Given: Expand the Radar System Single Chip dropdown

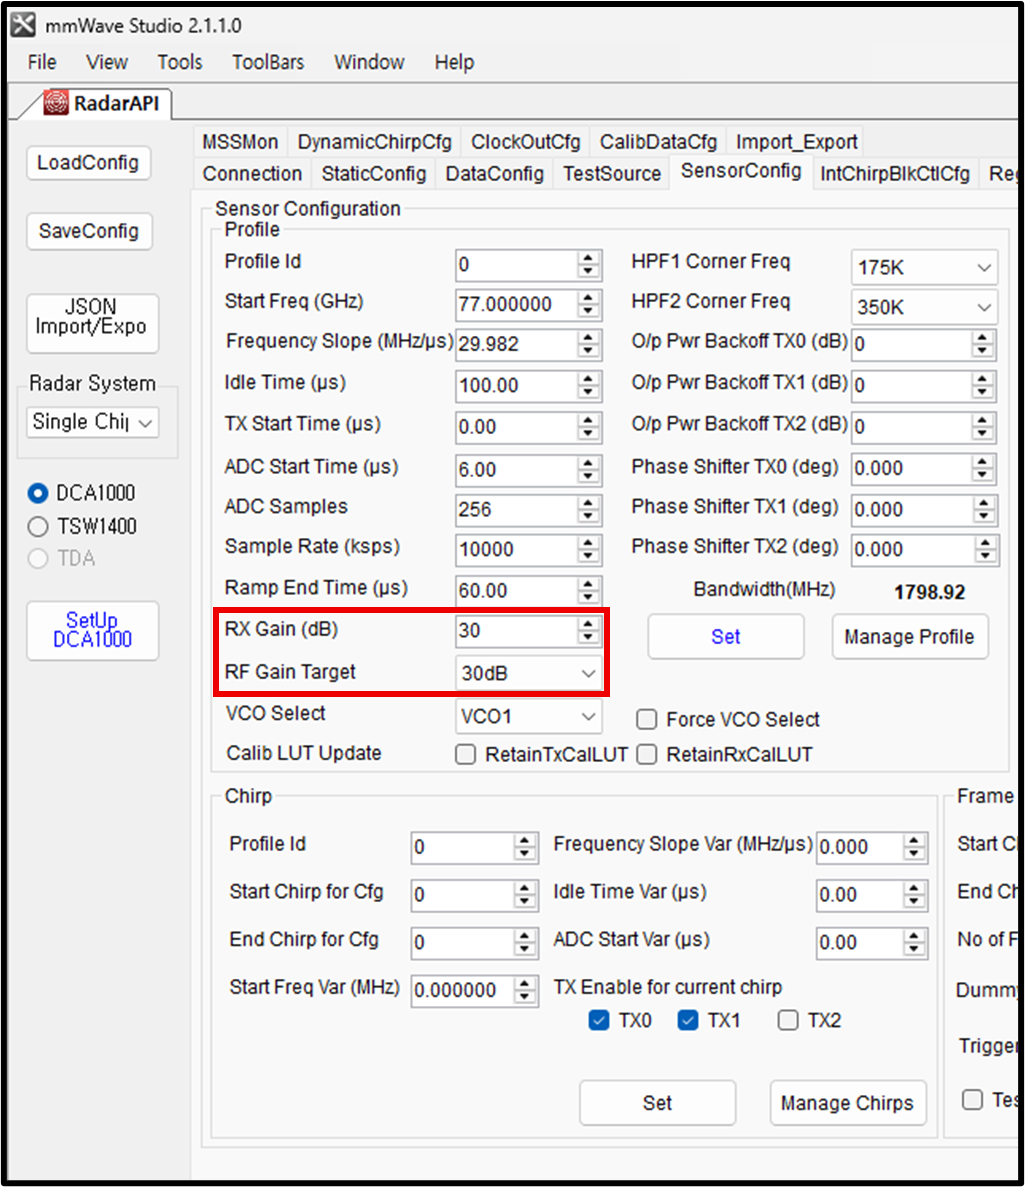Looking at the screenshot, I should pyautogui.click(x=92, y=422).
